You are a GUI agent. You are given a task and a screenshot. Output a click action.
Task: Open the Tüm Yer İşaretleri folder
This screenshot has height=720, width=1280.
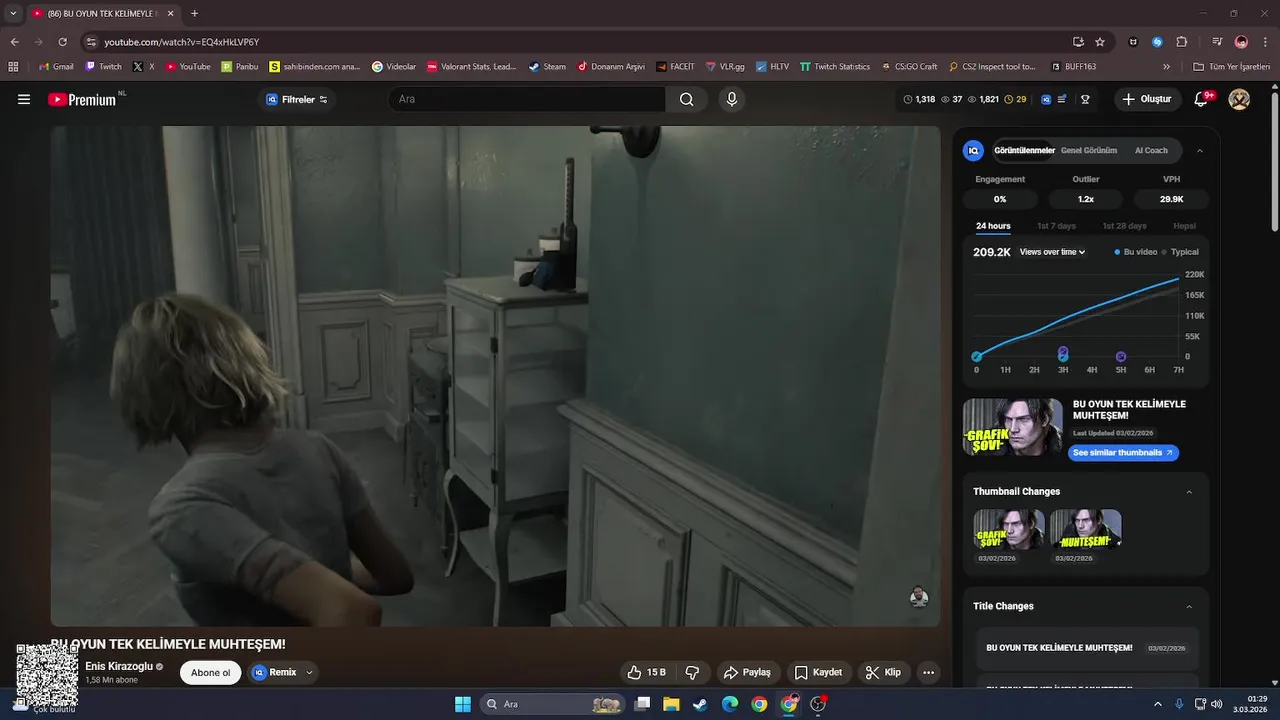click(x=1232, y=67)
